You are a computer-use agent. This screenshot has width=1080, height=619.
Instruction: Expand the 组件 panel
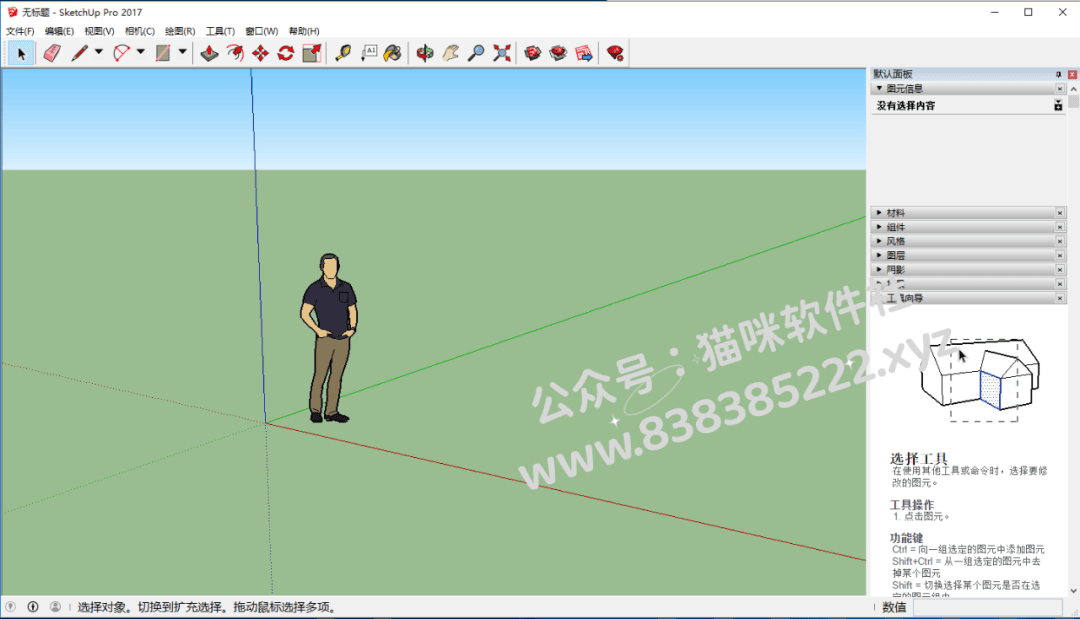point(879,227)
